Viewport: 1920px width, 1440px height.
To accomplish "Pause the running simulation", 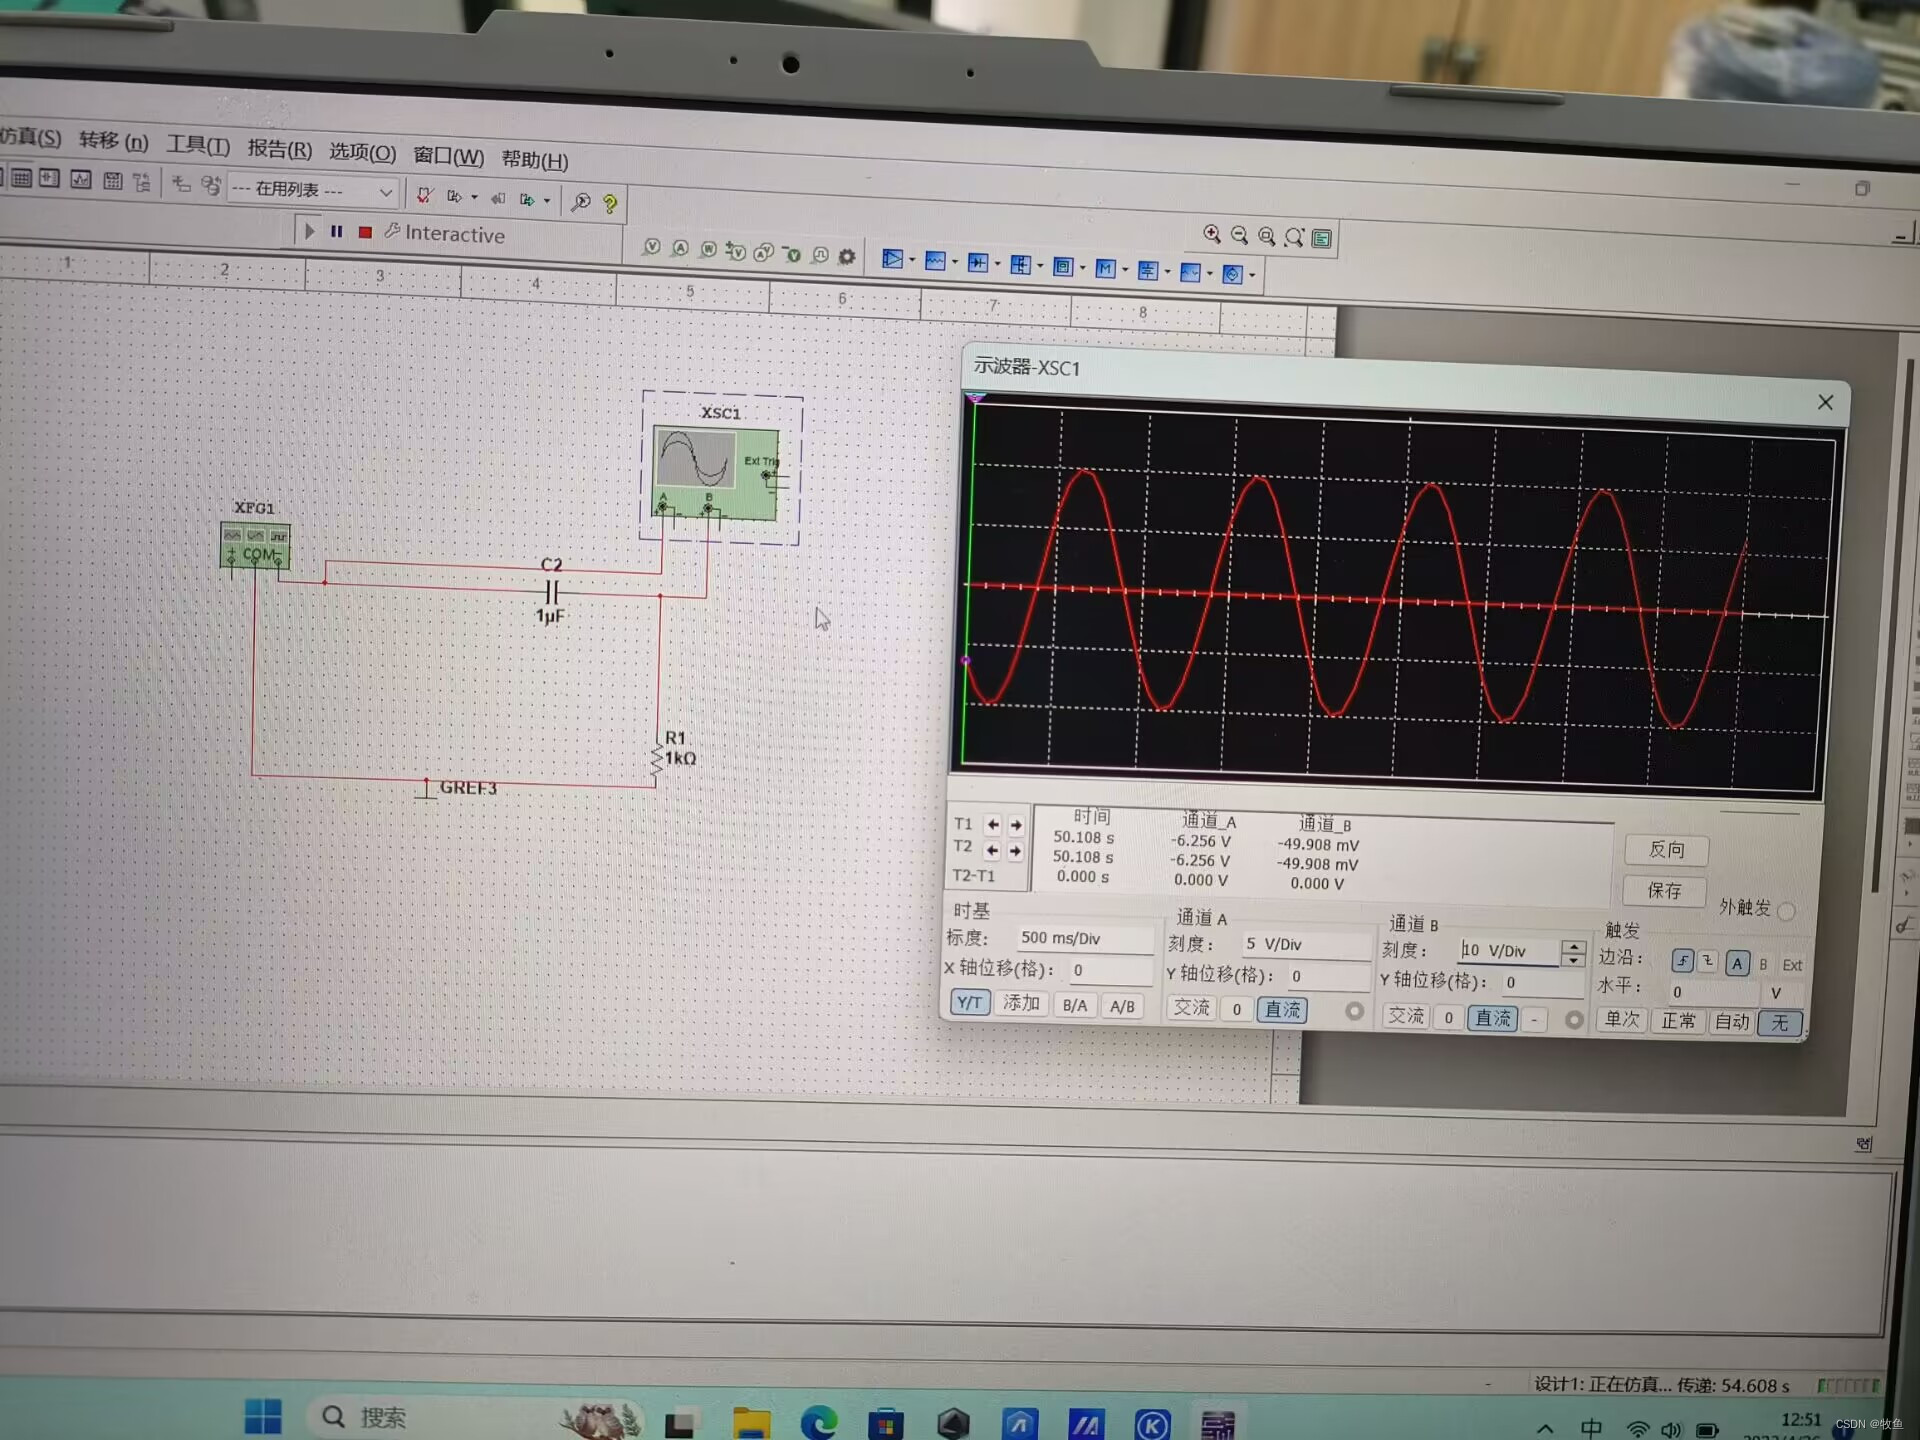I will pos(337,232).
